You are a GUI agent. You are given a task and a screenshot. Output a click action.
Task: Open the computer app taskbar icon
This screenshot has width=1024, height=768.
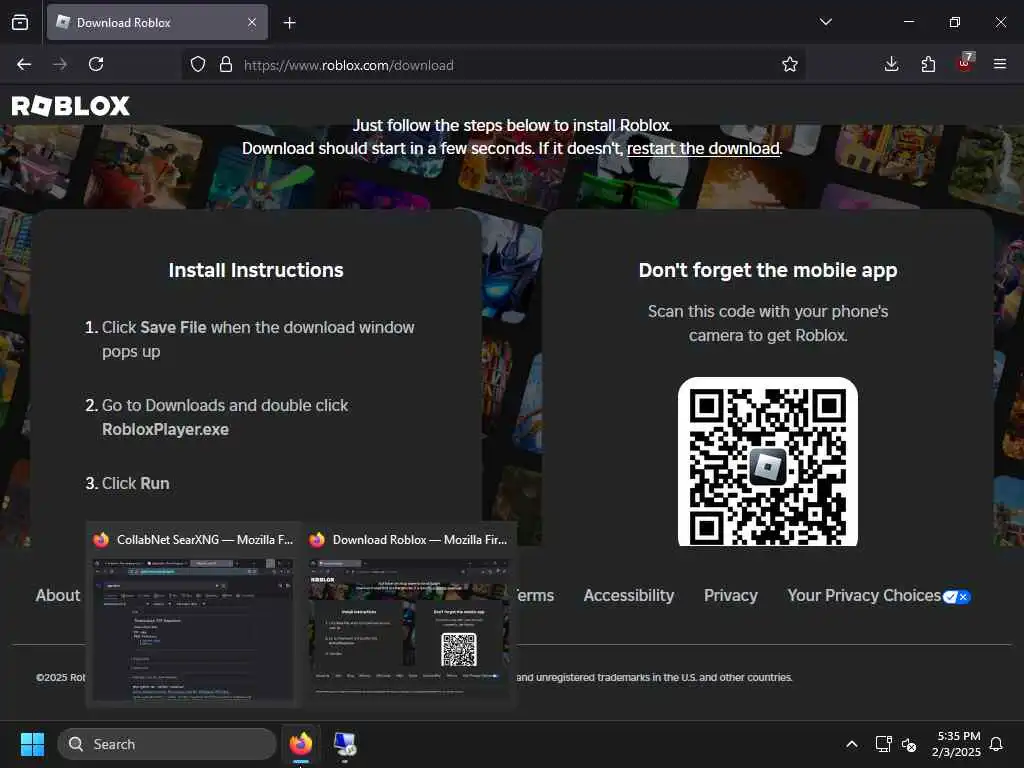(345, 745)
